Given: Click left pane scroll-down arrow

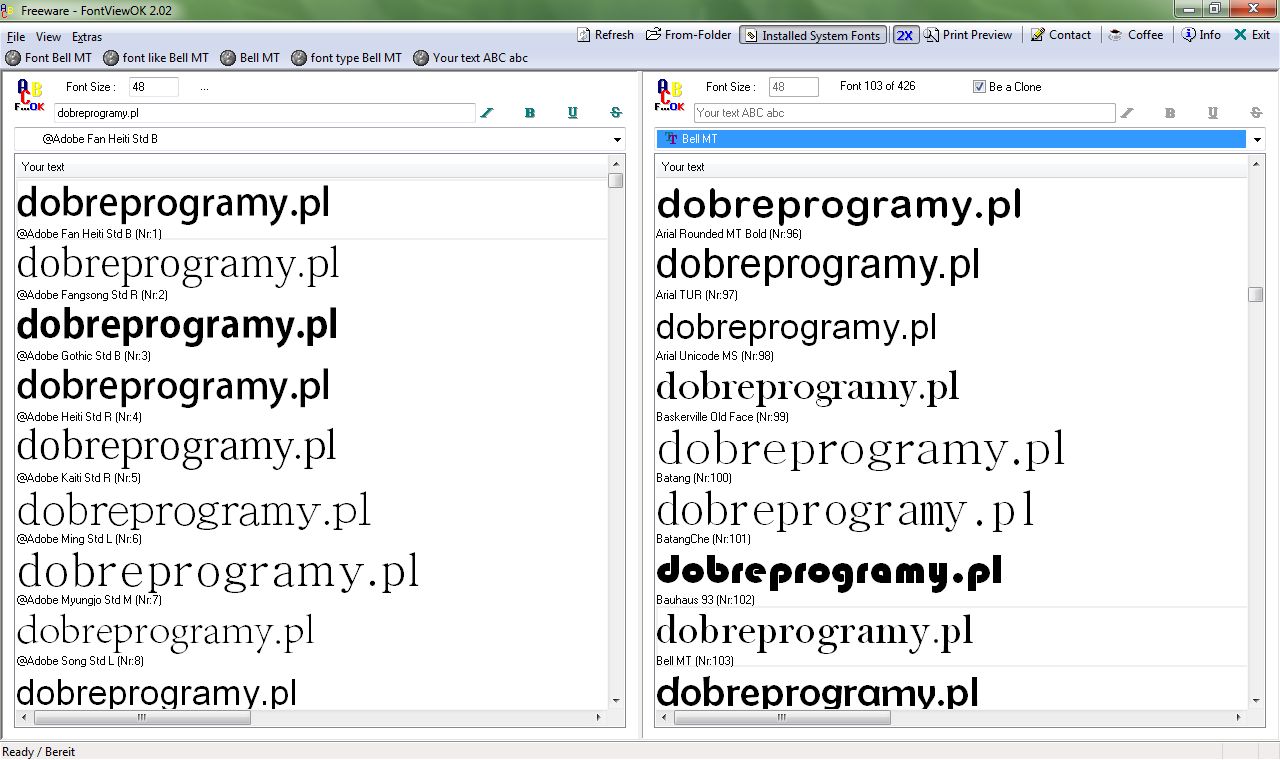Looking at the screenshot, I should pos(616,701).
